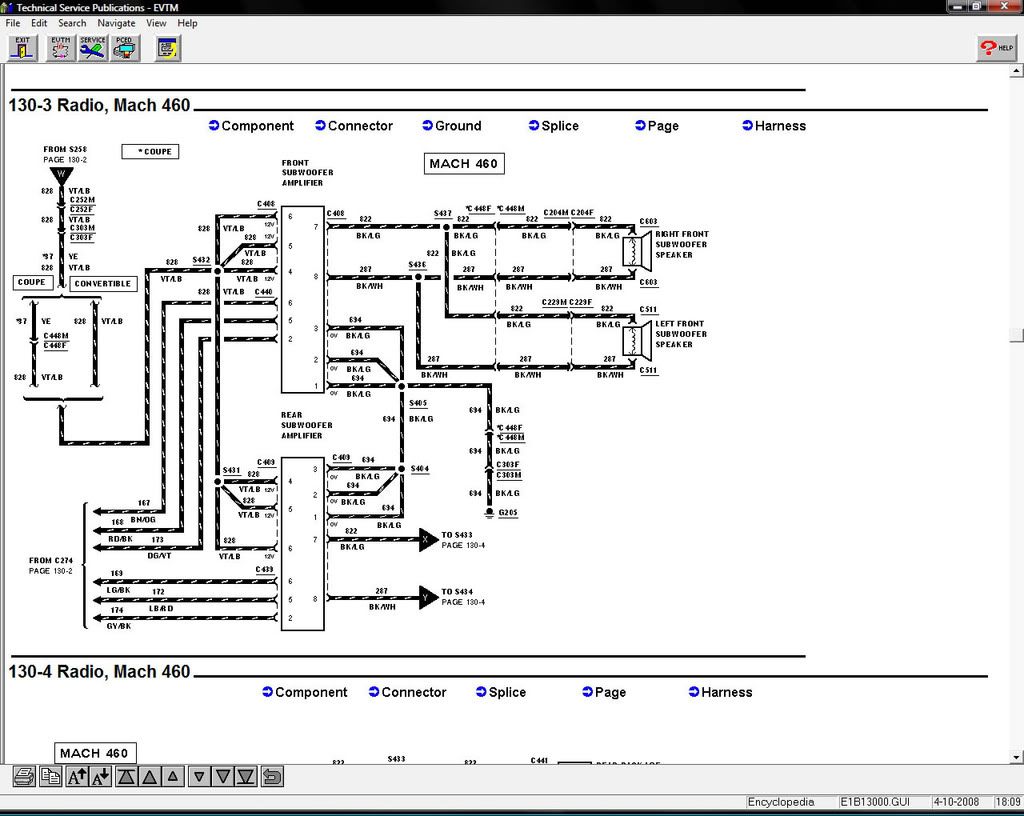Click the S405 splice label
Screen dimensions: 1024x816
418,403
